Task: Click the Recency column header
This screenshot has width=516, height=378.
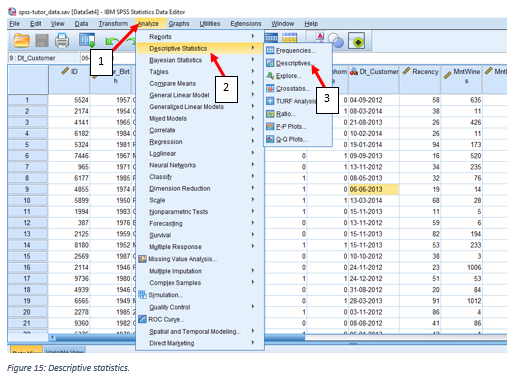Action: 420,79
